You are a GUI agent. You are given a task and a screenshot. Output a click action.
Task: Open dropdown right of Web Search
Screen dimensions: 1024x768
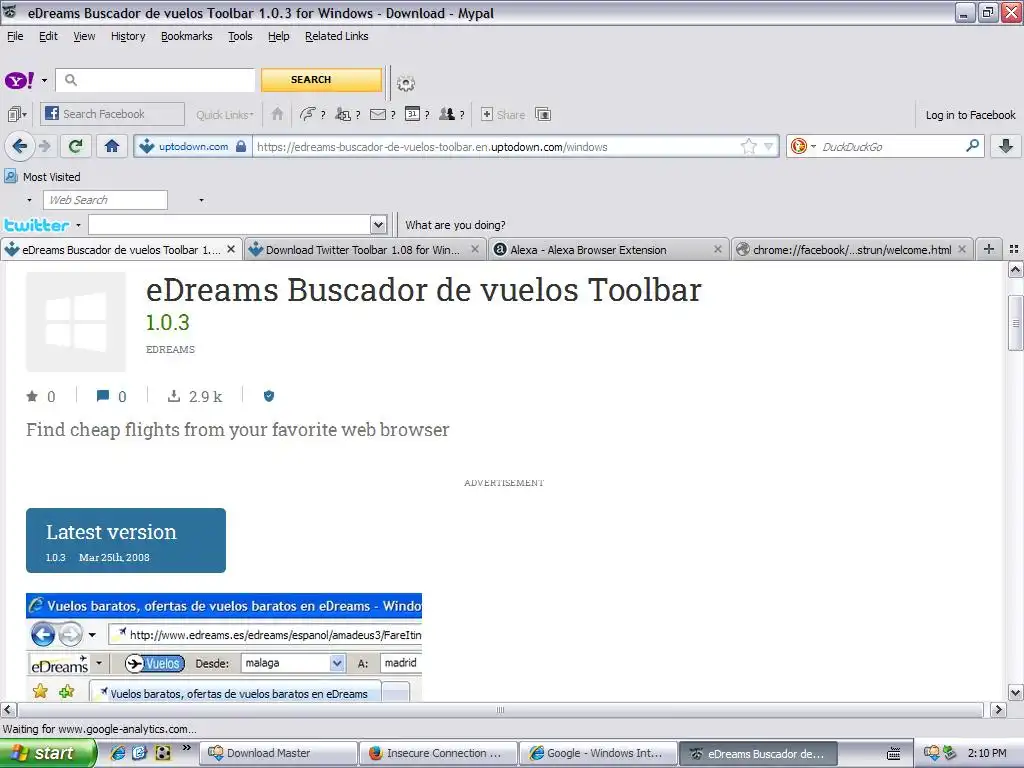pos(201,200)
